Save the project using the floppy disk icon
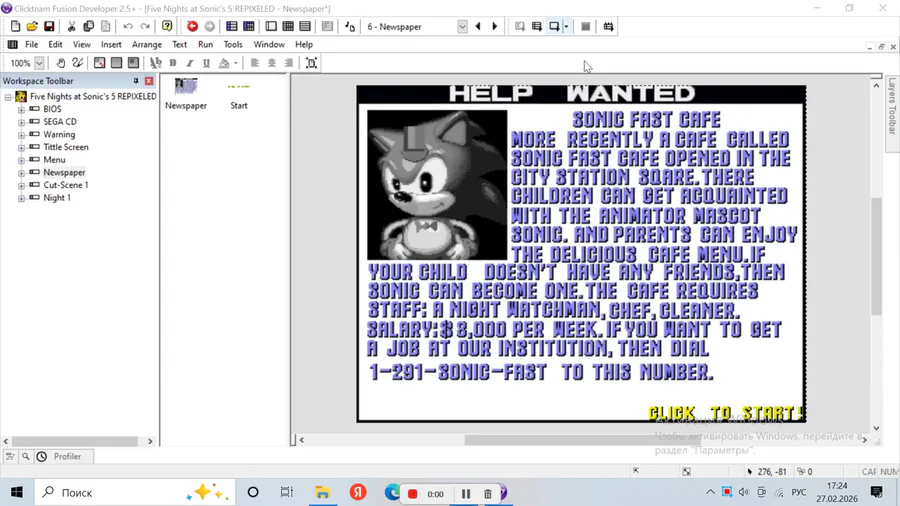 click(49, 26)
